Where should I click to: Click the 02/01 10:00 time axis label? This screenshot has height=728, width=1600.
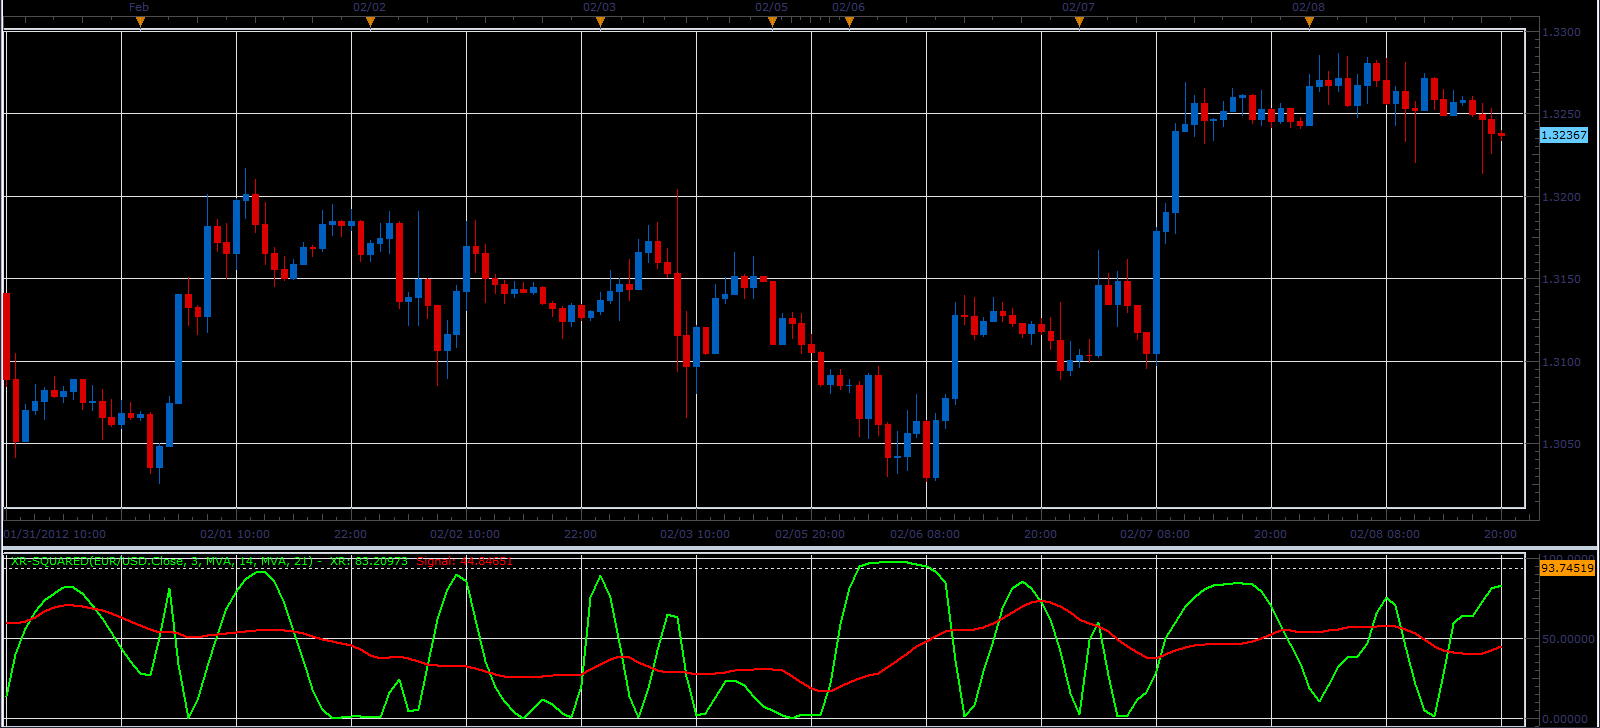point(235,534)
